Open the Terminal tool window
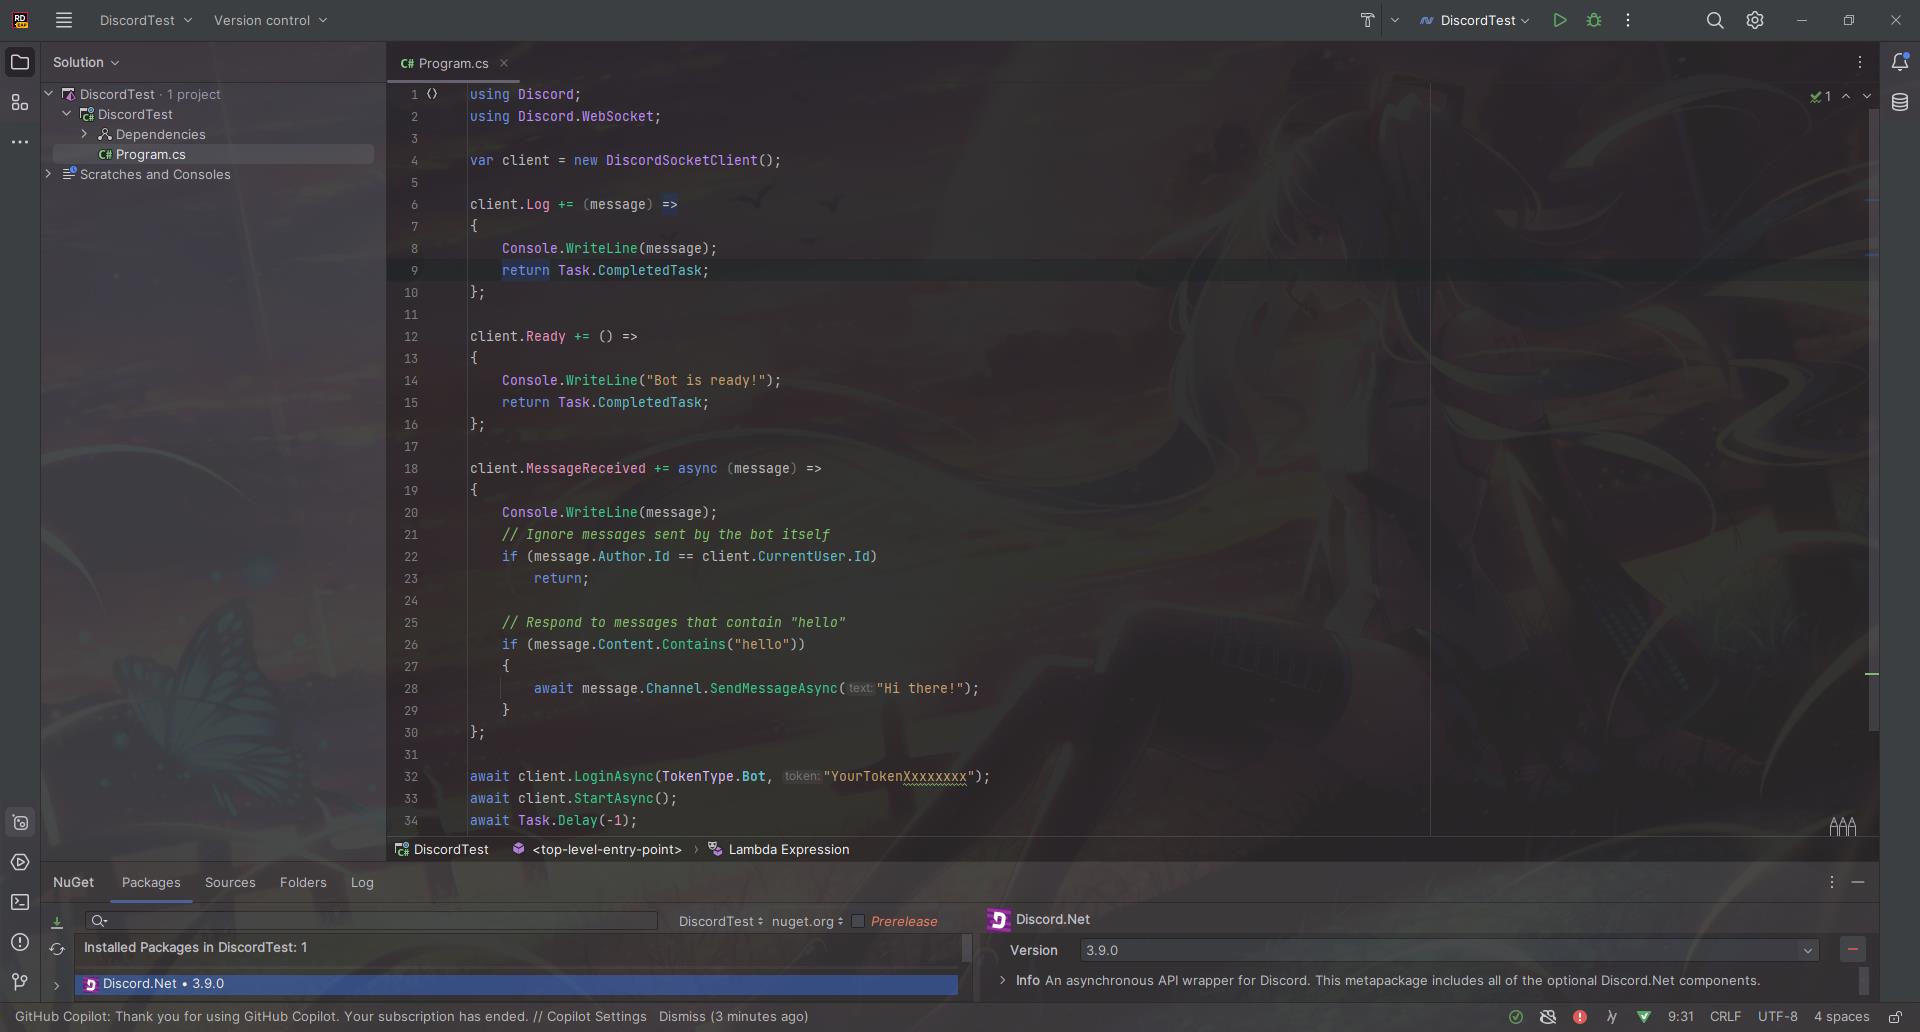The height and width of the screenshot is (1032, 1920). (20, 902)
